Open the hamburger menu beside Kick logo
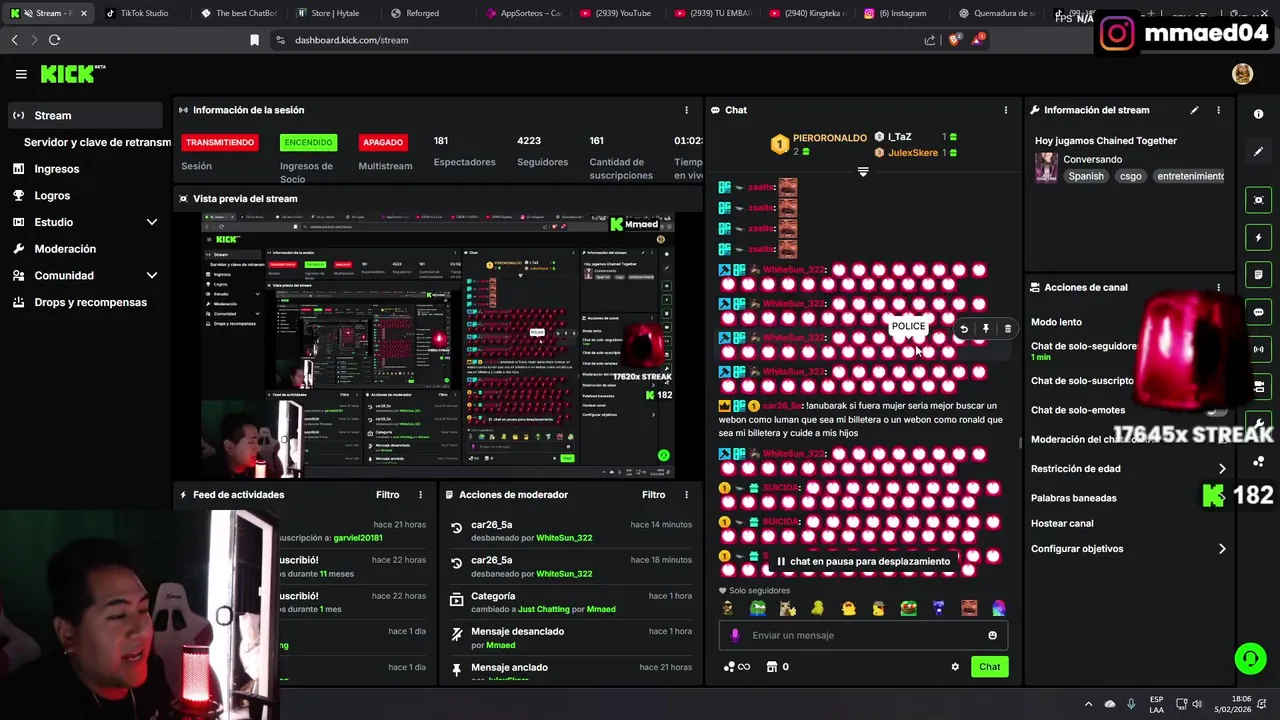Image resolution: width=1280 pixels, height=720 pixels. (x=21, y=74)
